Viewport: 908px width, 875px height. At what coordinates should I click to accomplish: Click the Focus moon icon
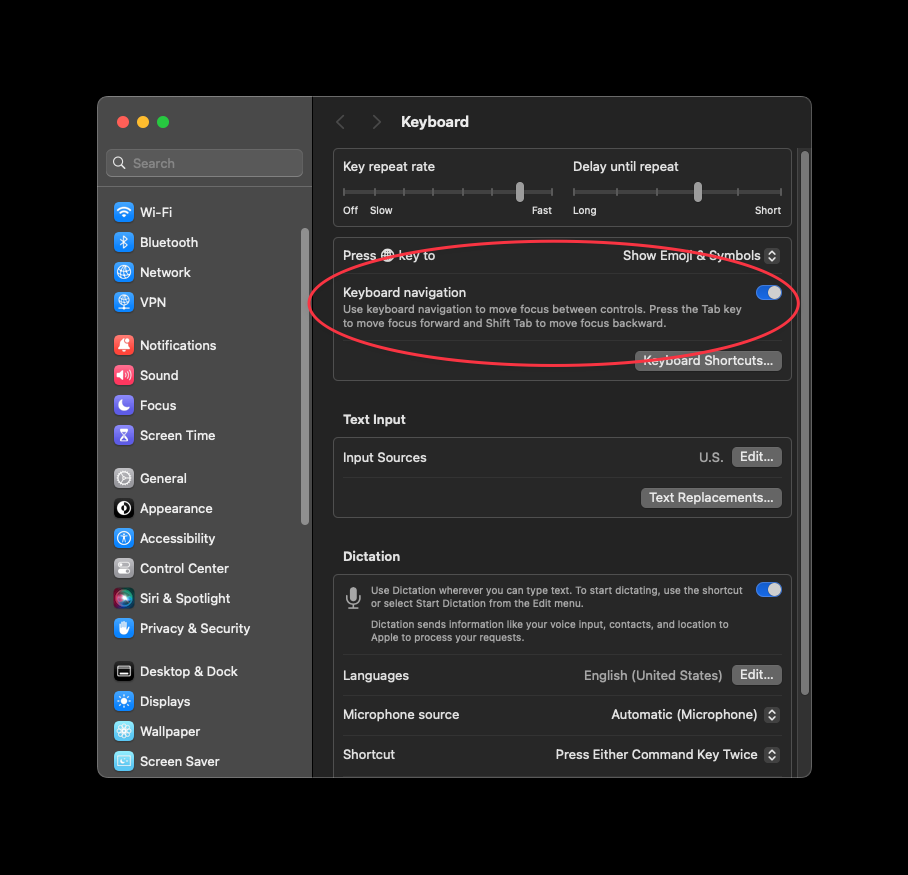click(123, 405)
